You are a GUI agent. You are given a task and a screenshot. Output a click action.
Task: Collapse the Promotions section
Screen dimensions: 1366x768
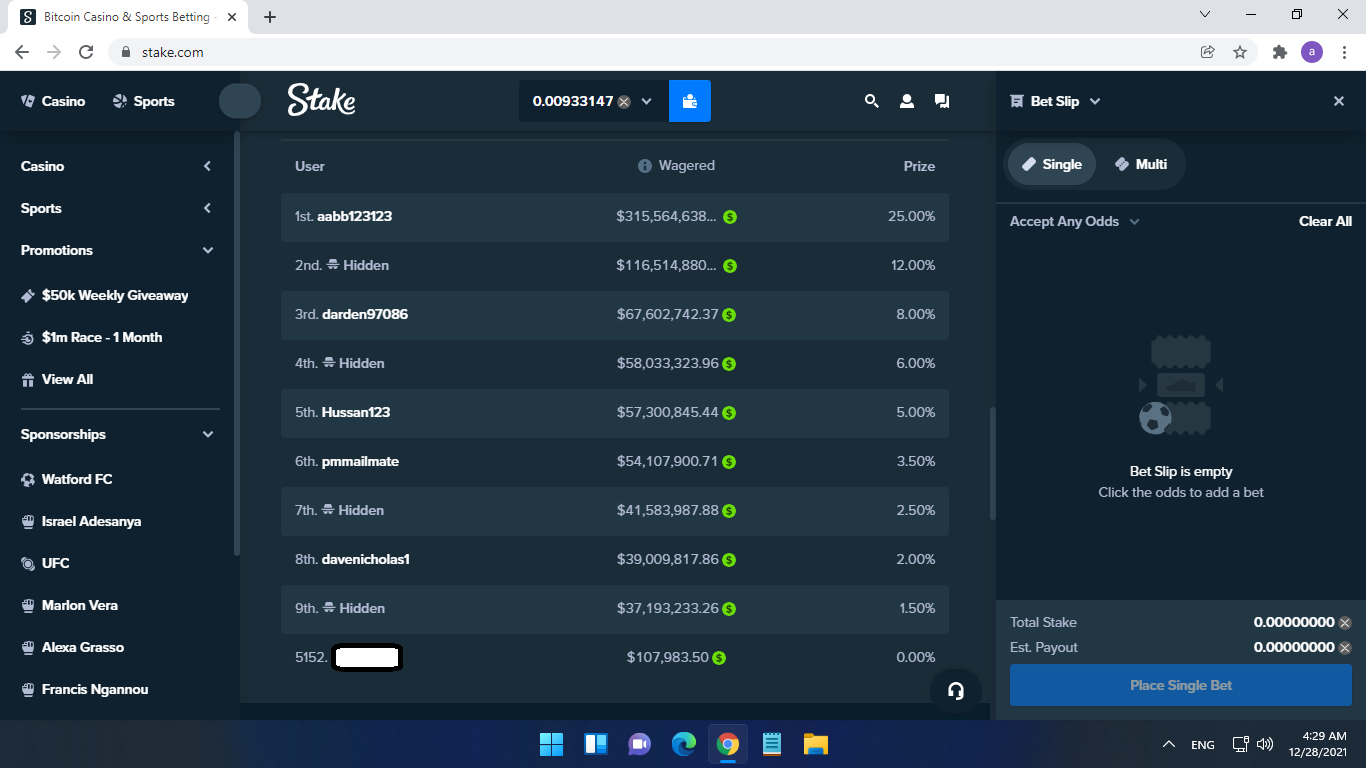tap(207, 250)
